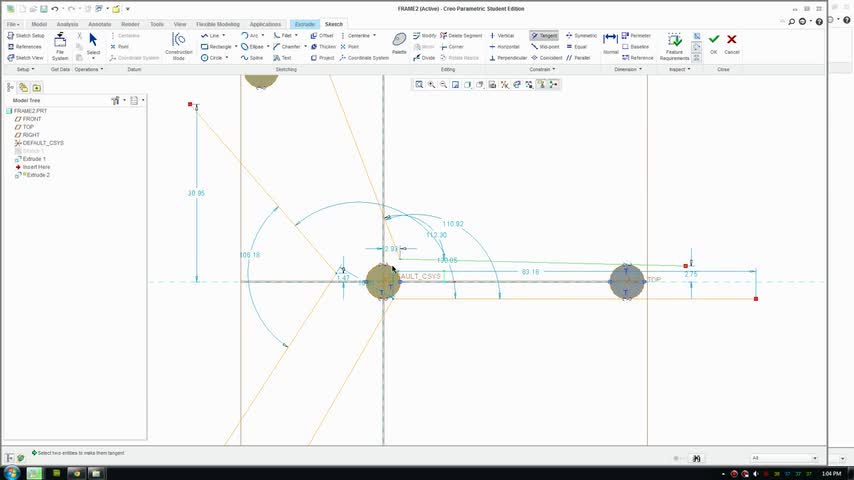Screen dimensions: 854x480
Task: Open the Arc tool dropdown arrow
Action: [263, 35]
